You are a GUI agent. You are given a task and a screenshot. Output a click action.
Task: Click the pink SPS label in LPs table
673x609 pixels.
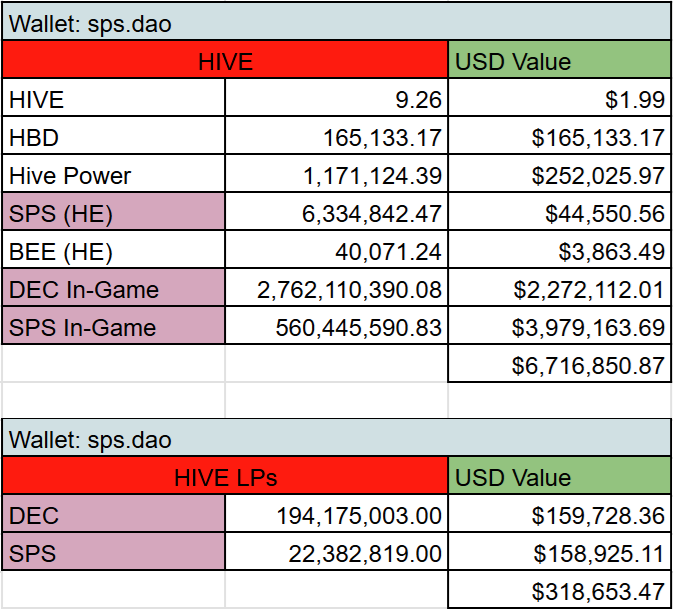tap(113, 551)
